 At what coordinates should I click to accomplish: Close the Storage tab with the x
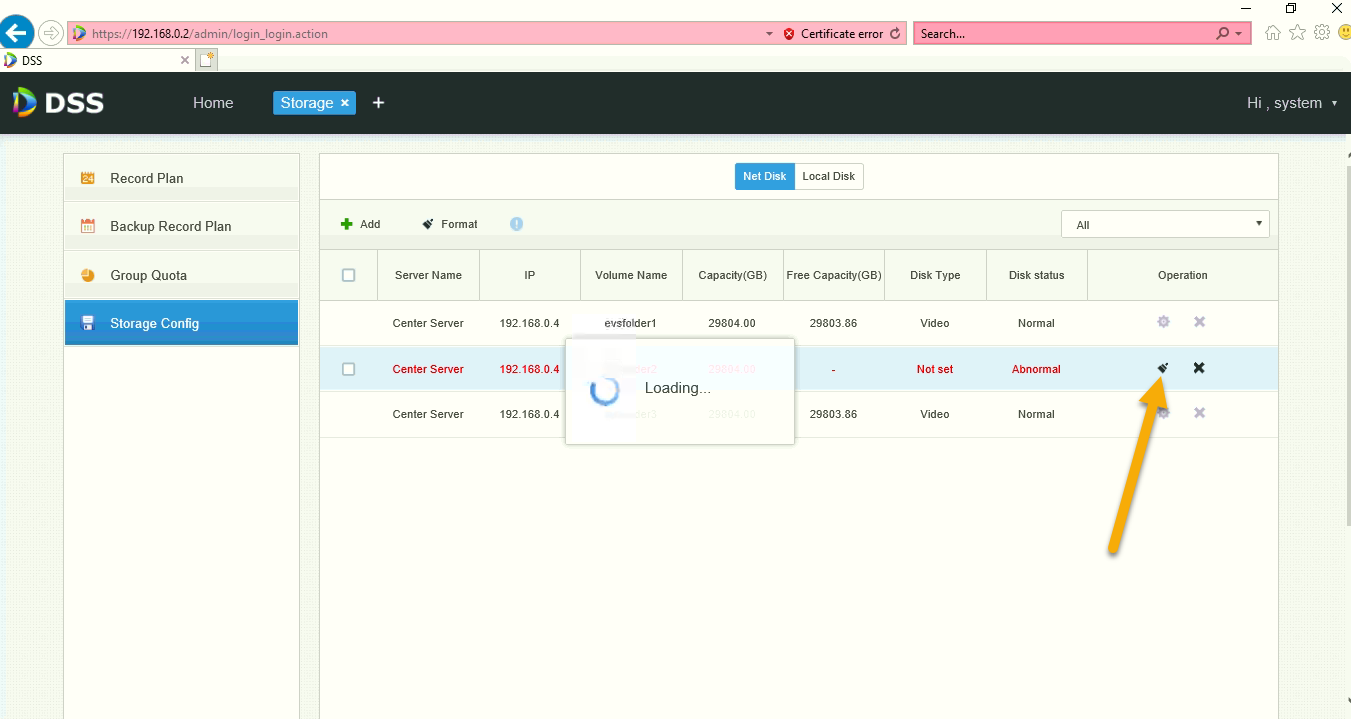tap(345, 102)
